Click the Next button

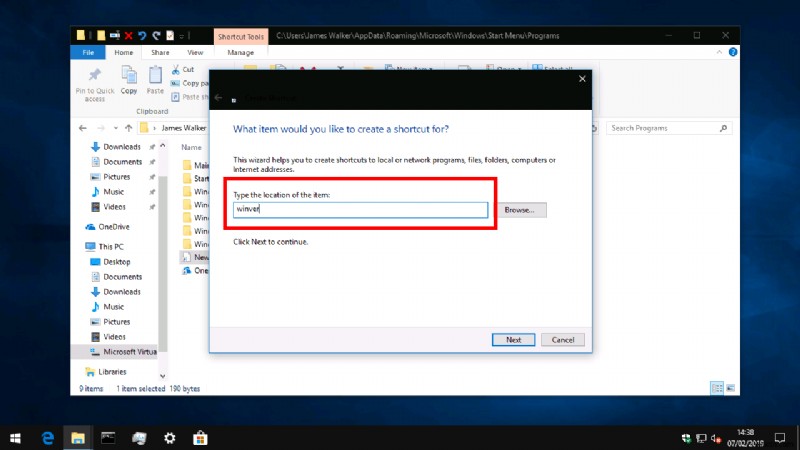point(513,340)
